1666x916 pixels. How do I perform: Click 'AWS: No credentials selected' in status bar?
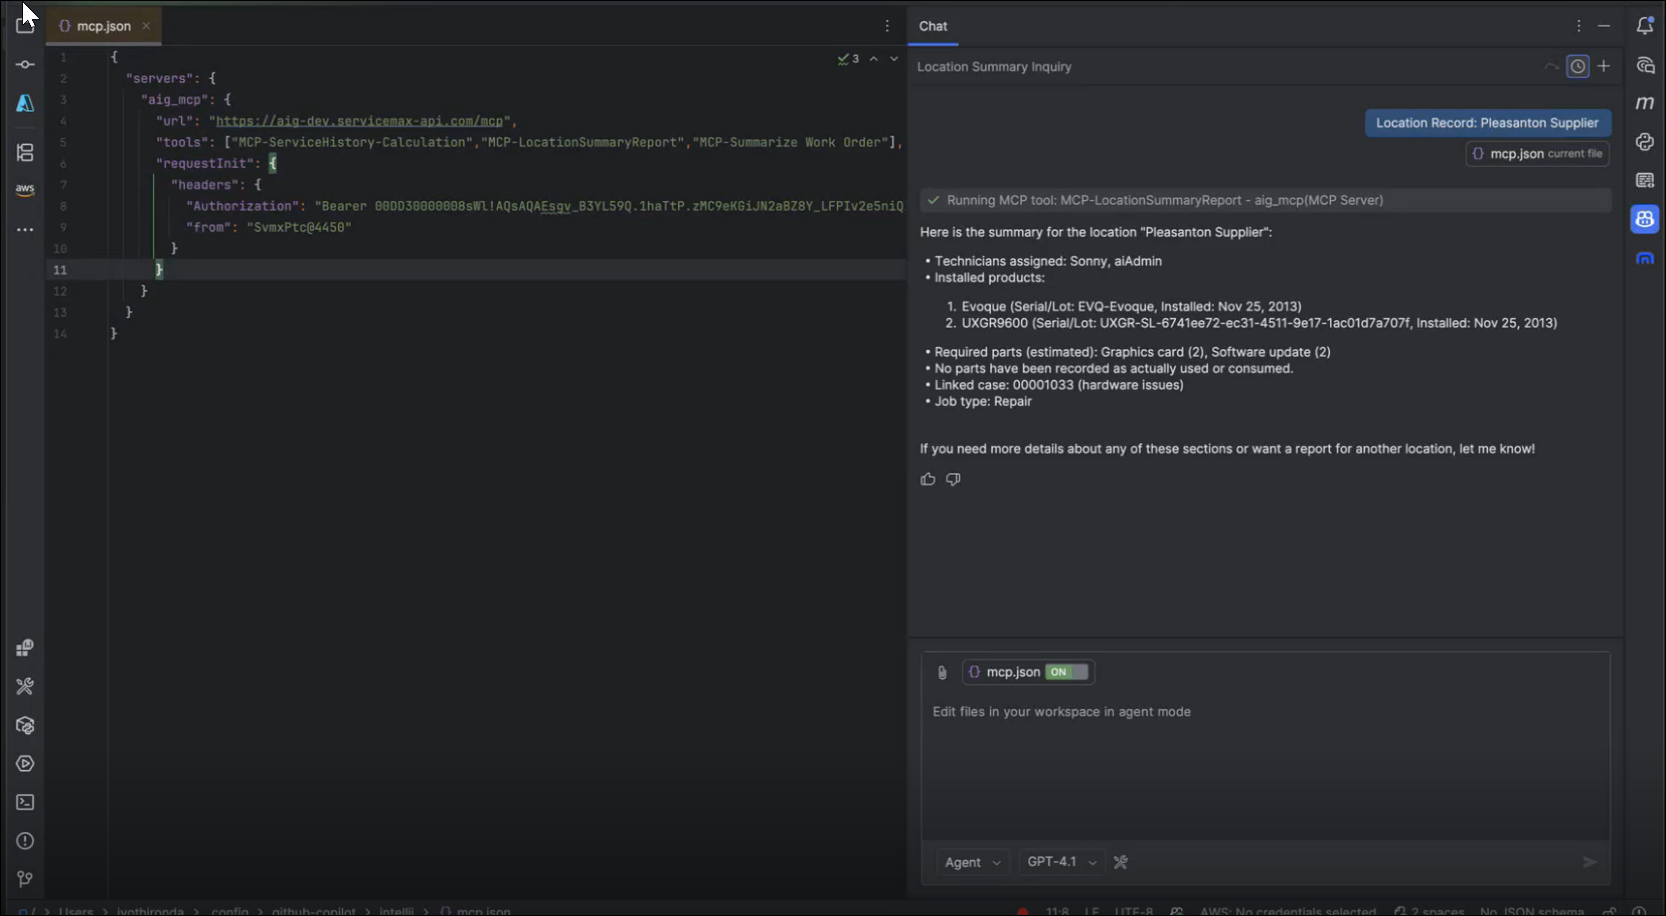pyautogui.click(x=1287, y=911)
